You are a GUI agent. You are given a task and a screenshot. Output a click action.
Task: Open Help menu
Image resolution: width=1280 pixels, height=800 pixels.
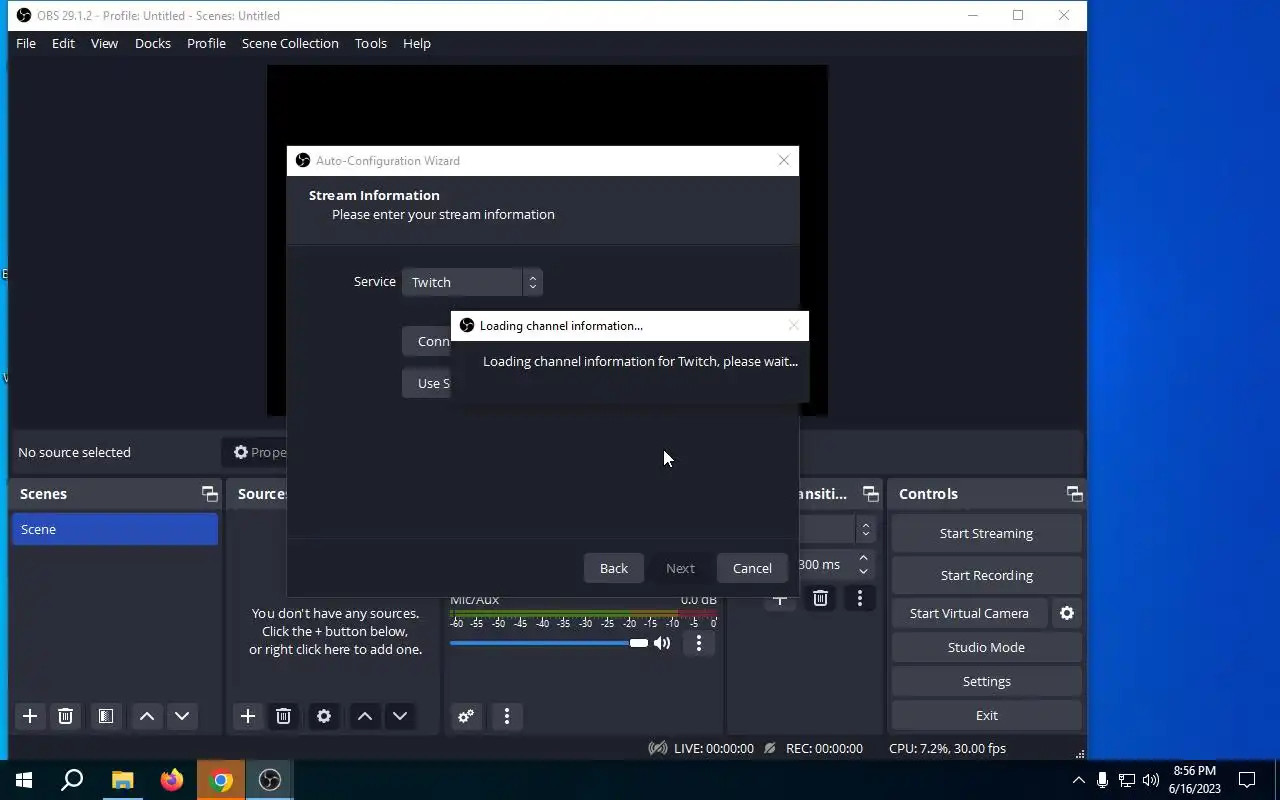[417, 43]
